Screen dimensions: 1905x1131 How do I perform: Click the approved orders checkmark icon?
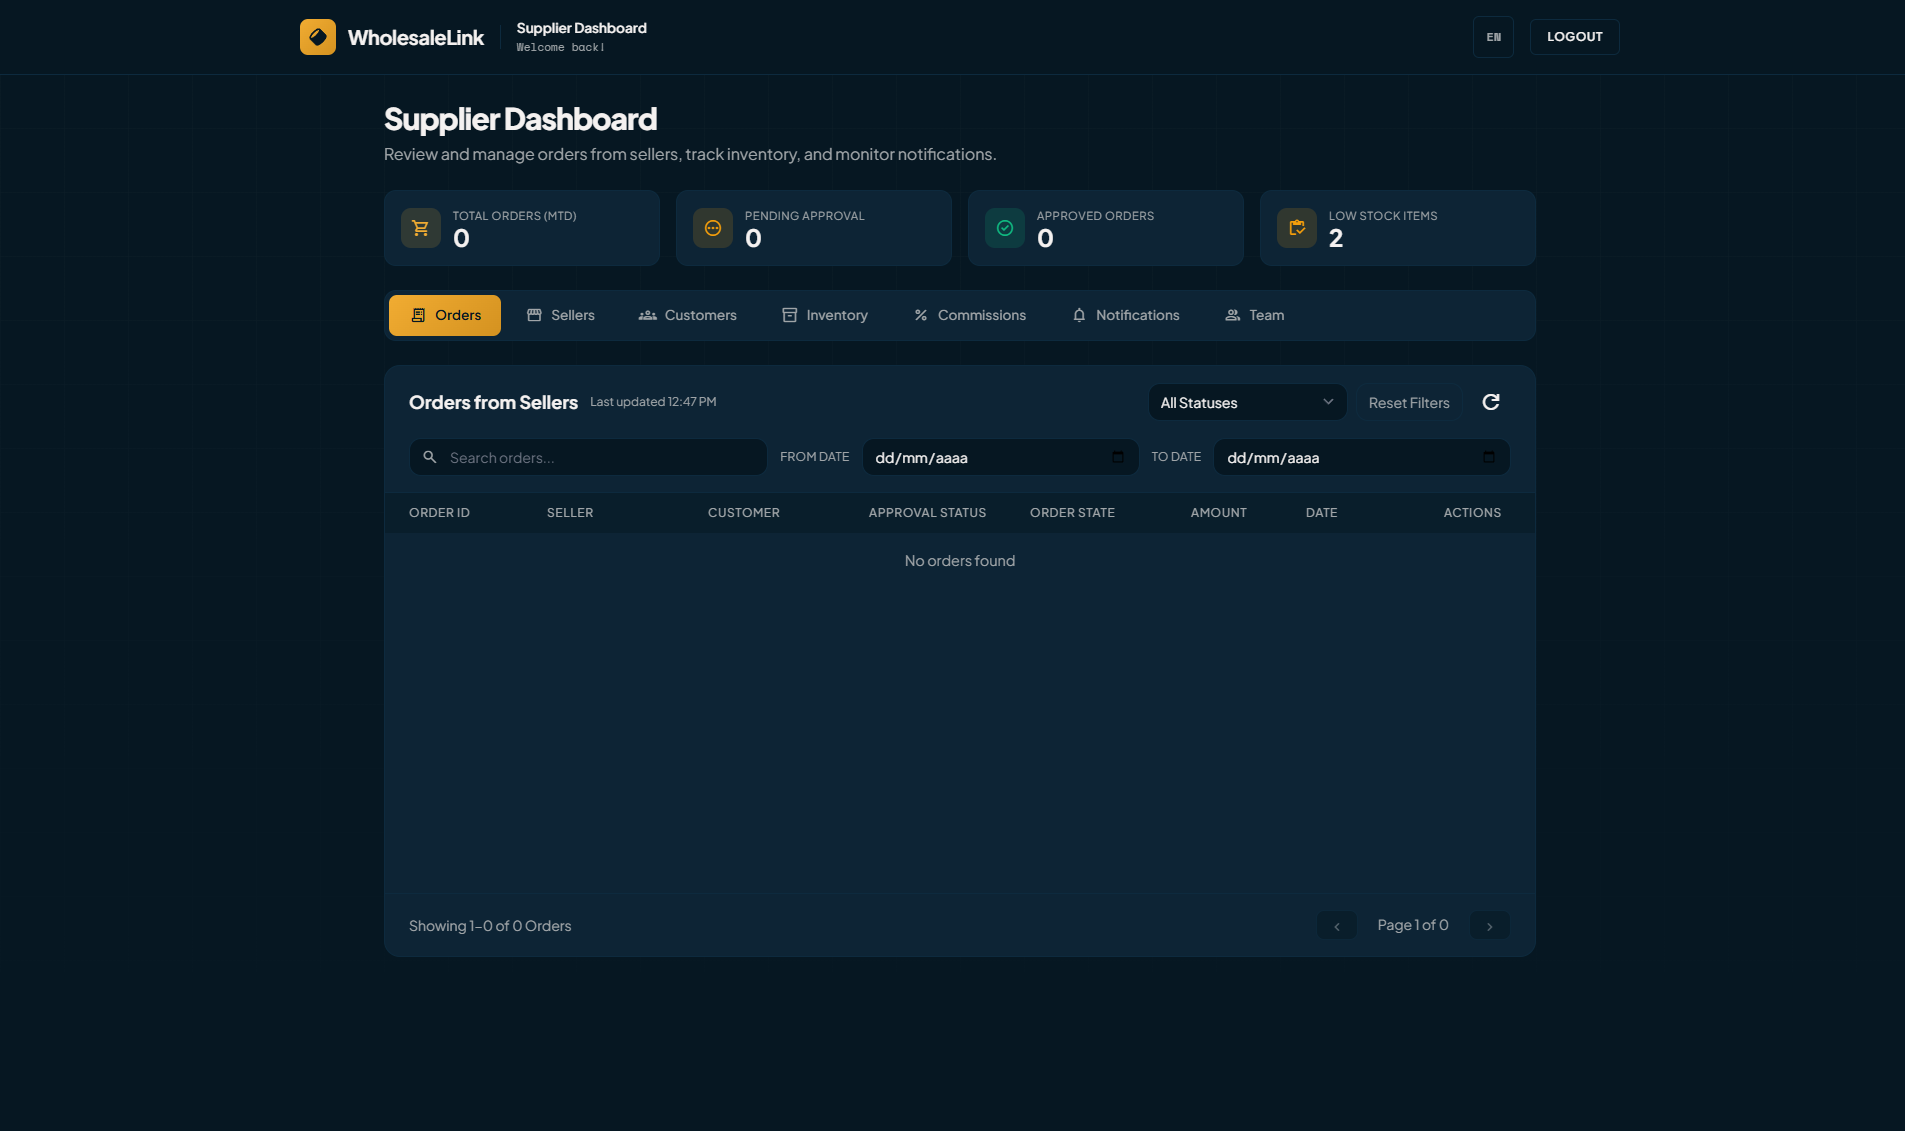(x=1005, y=228)
